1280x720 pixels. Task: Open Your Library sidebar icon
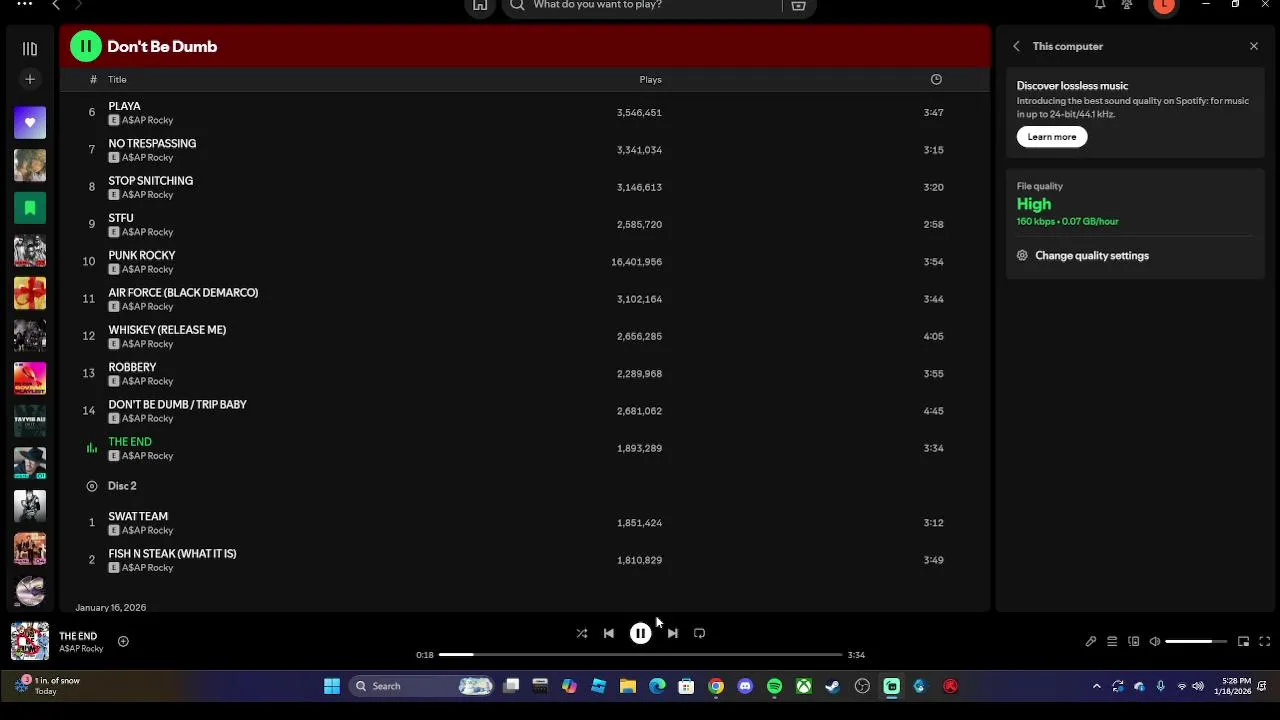point(30,48)
